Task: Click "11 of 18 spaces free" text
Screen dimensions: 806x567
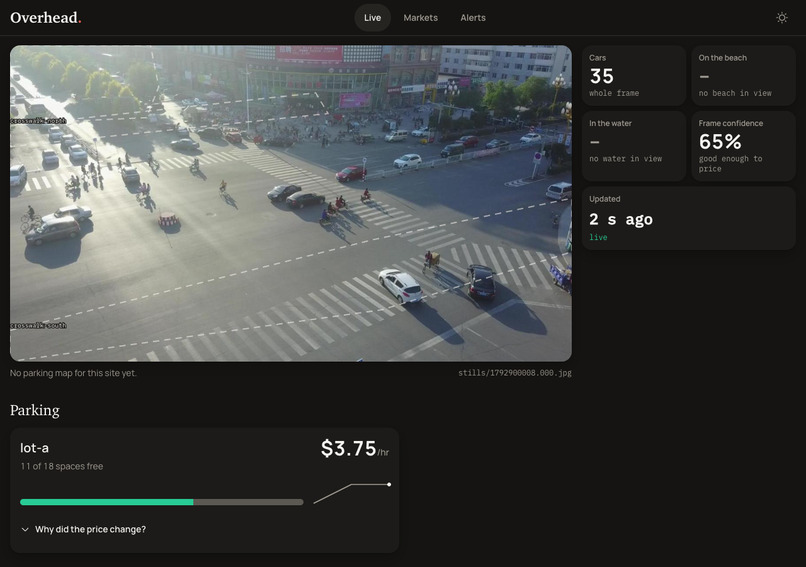Action: coord(62,466)
